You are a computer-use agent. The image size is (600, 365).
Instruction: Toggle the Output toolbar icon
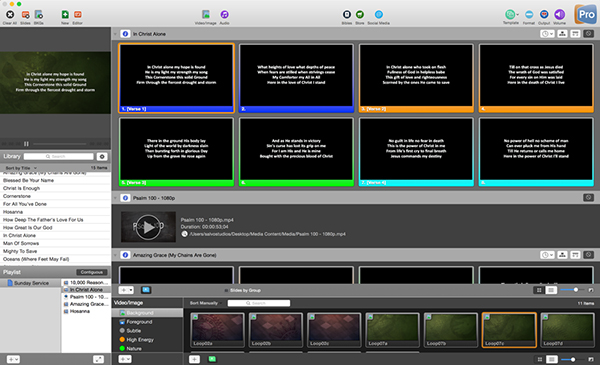click(x=544, y=15)
